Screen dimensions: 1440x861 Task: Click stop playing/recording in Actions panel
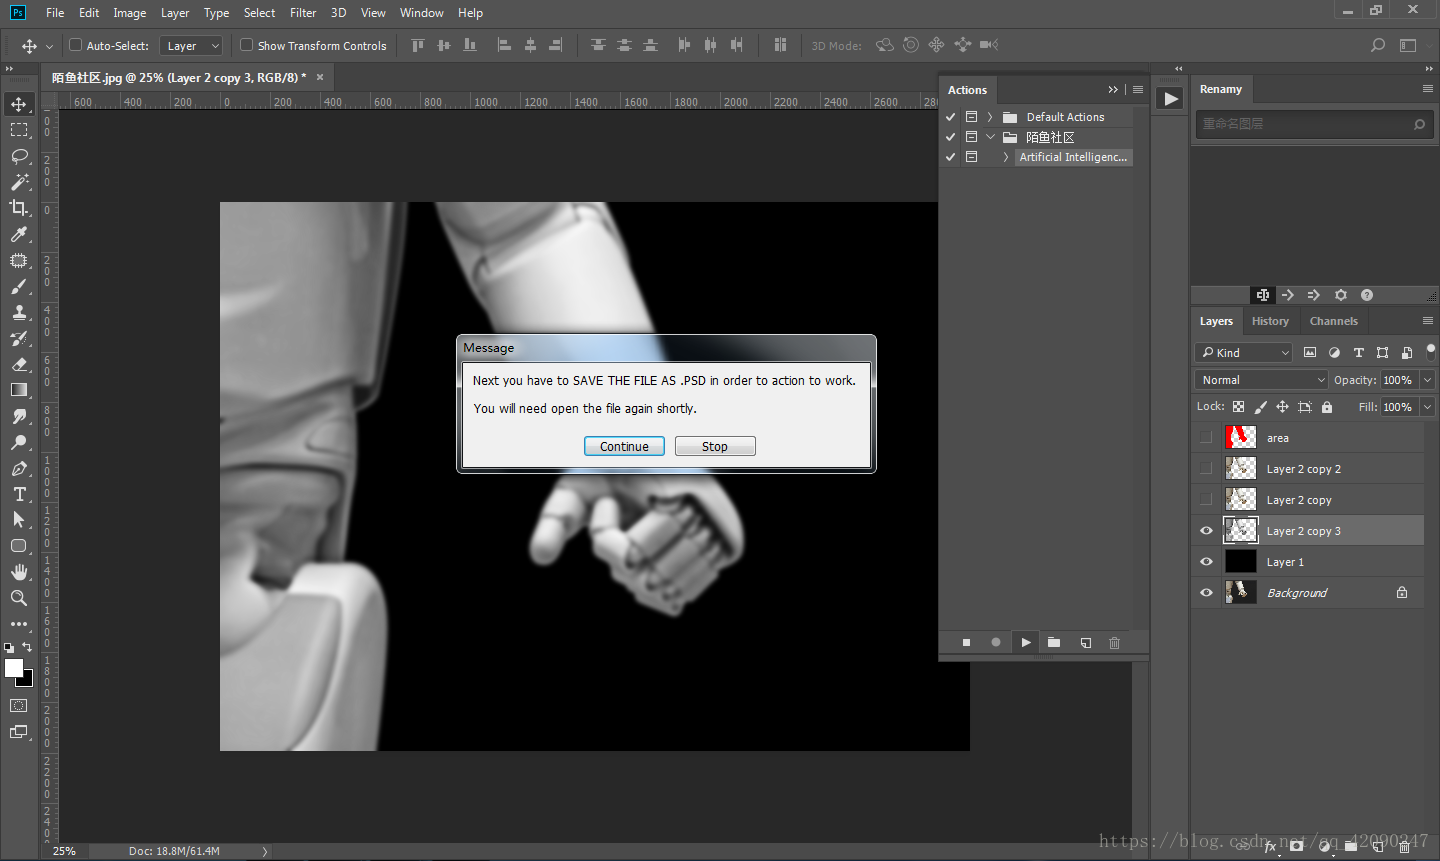pyautogui.click(x=966, y=643)
